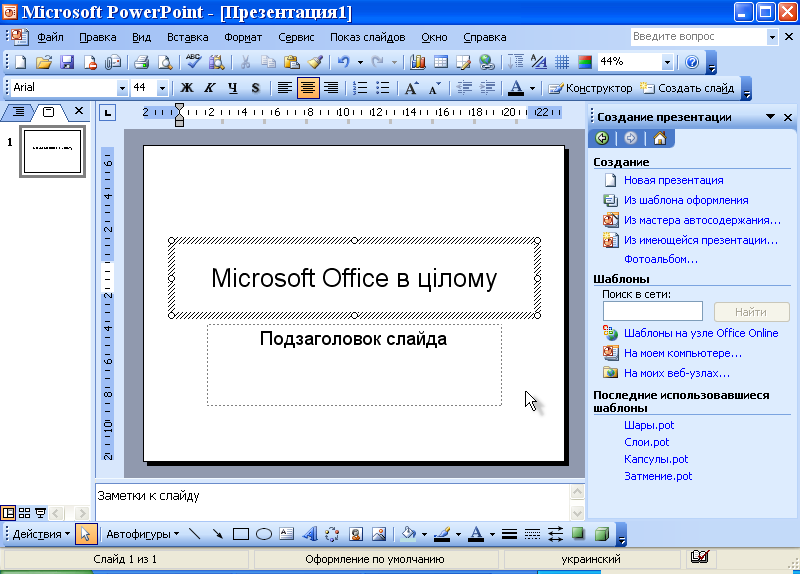Create a new blank presentation from toolbar

pos(20,62)
